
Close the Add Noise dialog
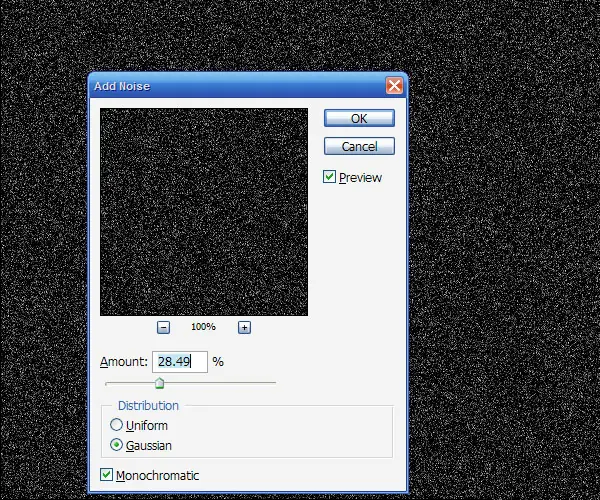coord(394,85)
